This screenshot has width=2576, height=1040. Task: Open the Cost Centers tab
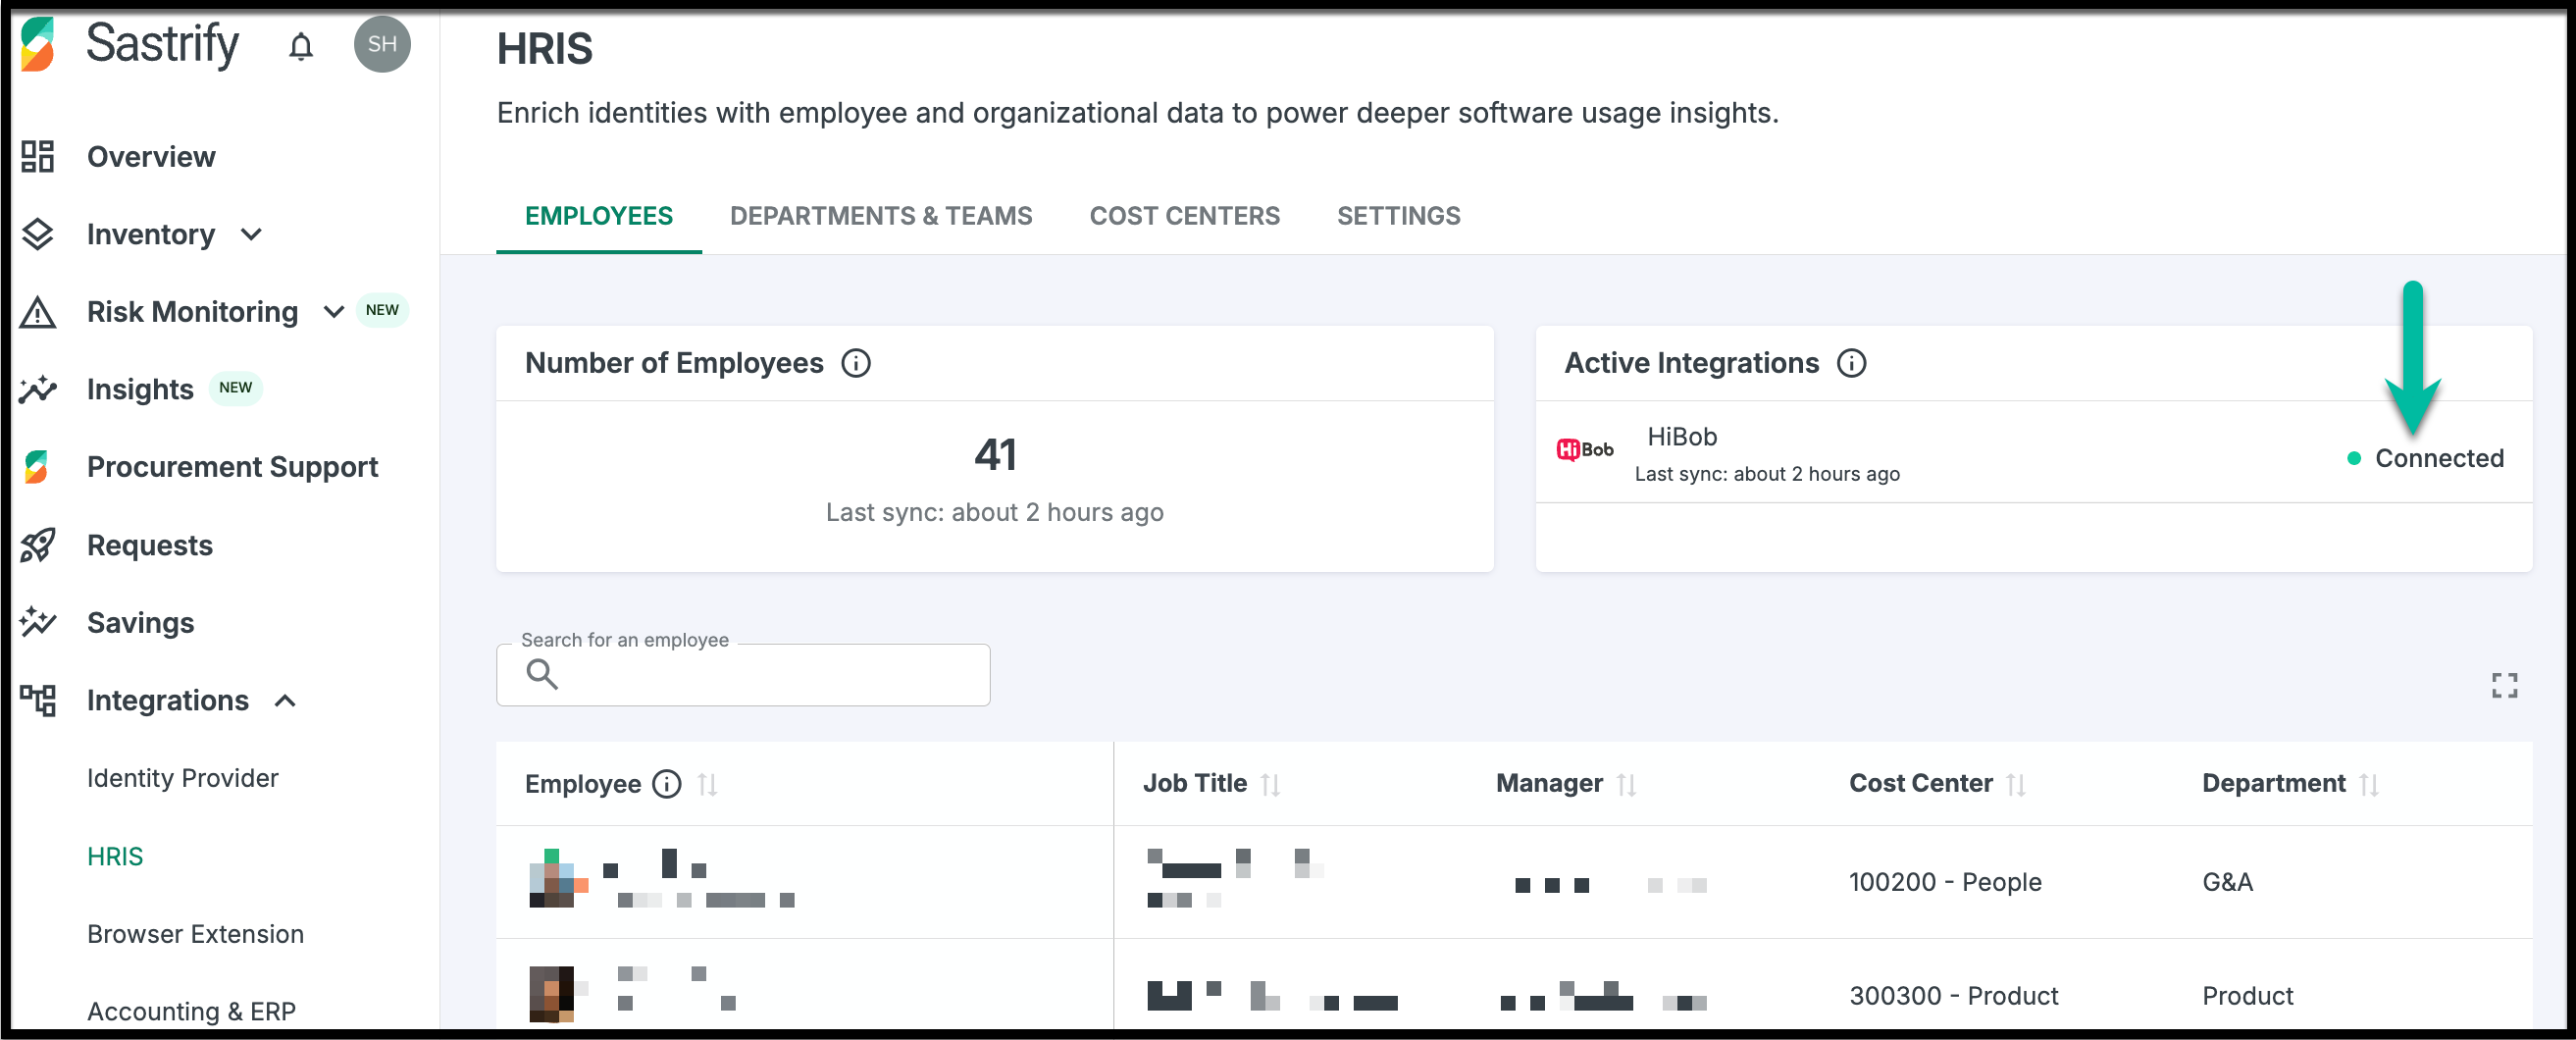coord(1184,216)
